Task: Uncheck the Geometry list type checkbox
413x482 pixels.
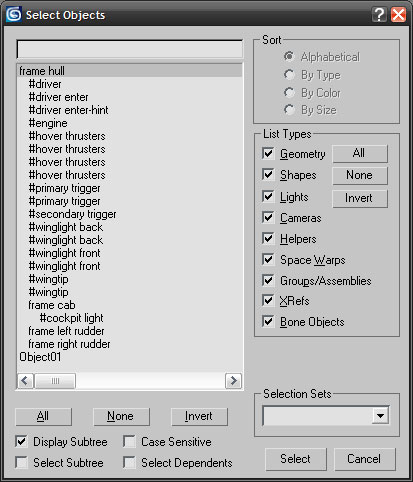Action: click(268, 153)
